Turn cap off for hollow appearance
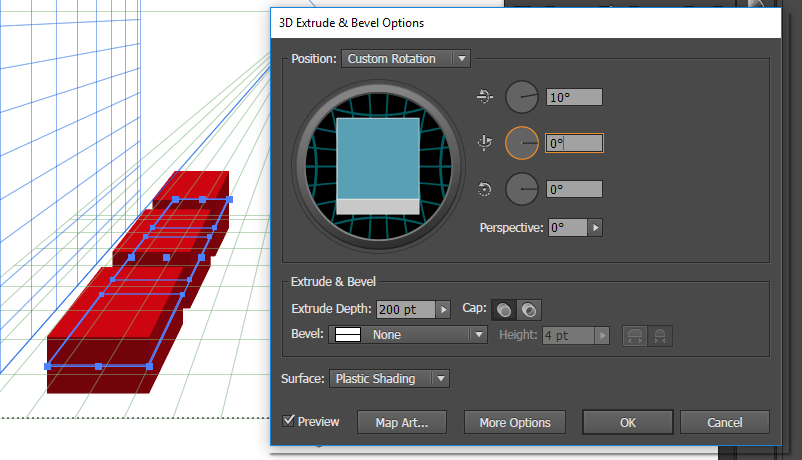The image size is (802, 460). pos(529,310)
